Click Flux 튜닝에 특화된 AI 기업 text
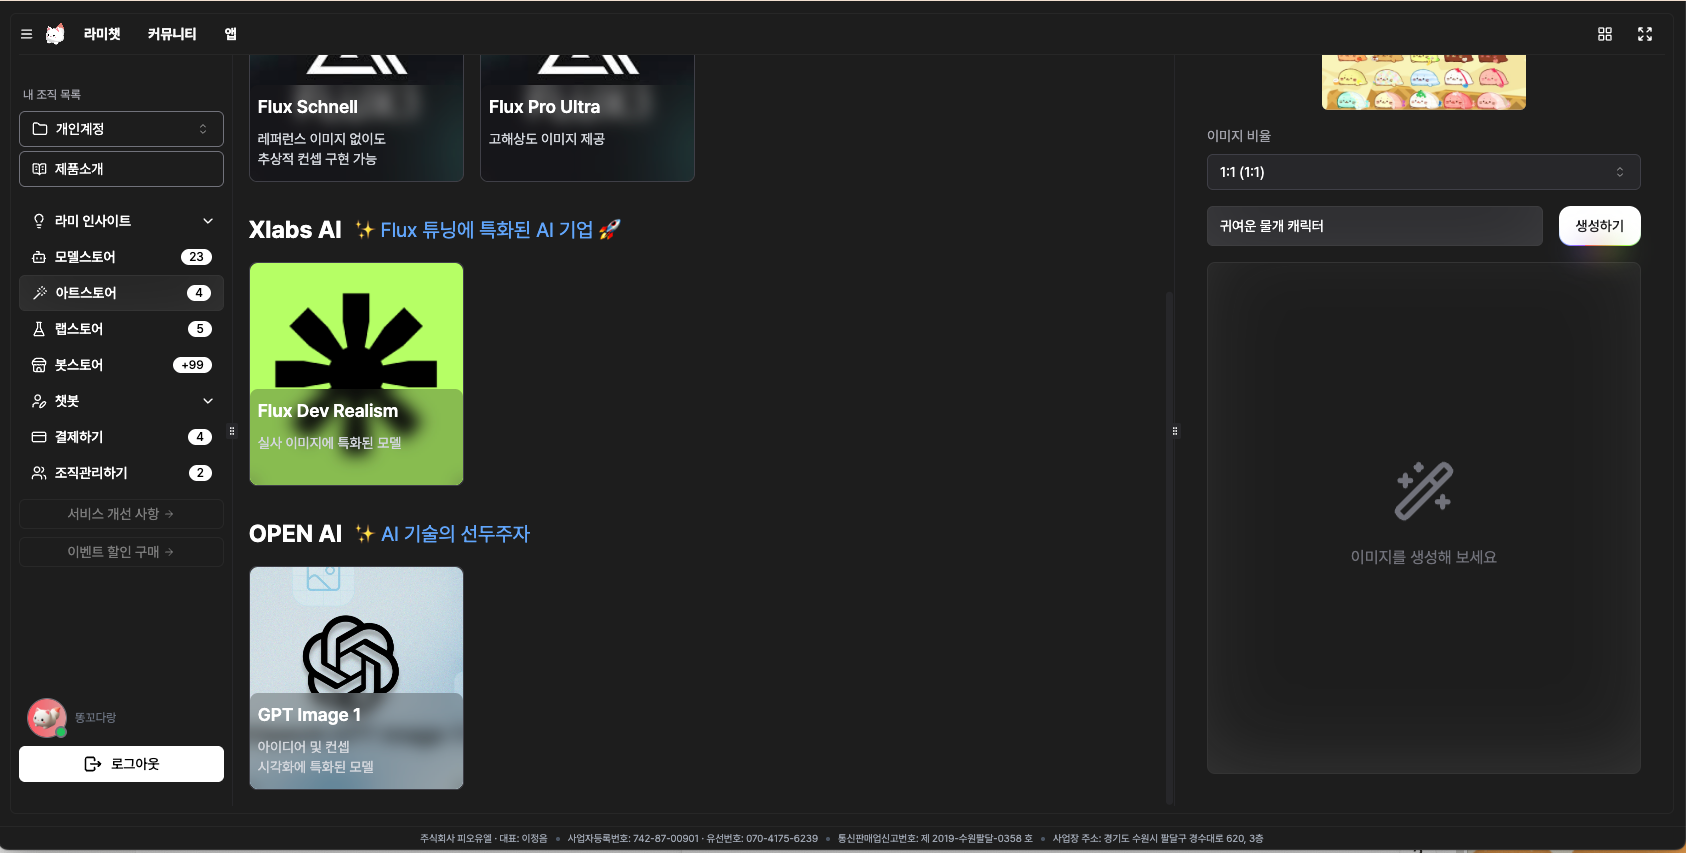The image size is (1686, 853). [x=487, y=230]
